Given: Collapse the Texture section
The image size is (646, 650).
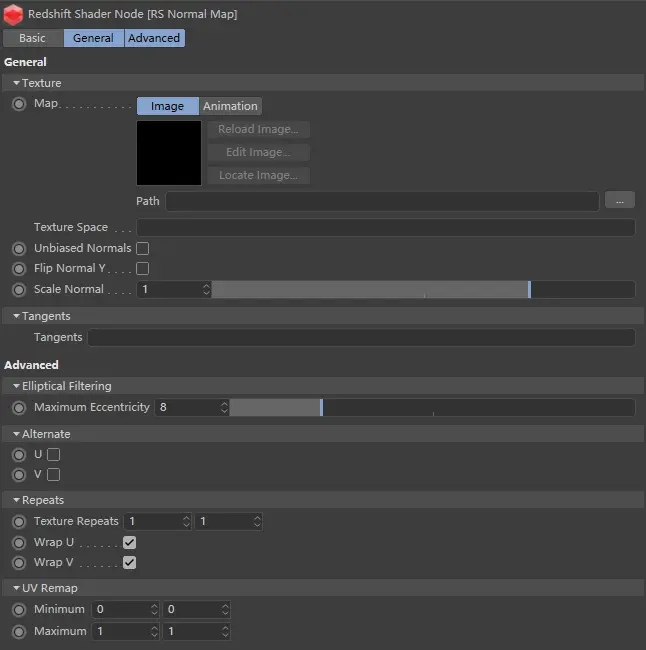Looking at the screenshot, I should [x=16, y=83].
